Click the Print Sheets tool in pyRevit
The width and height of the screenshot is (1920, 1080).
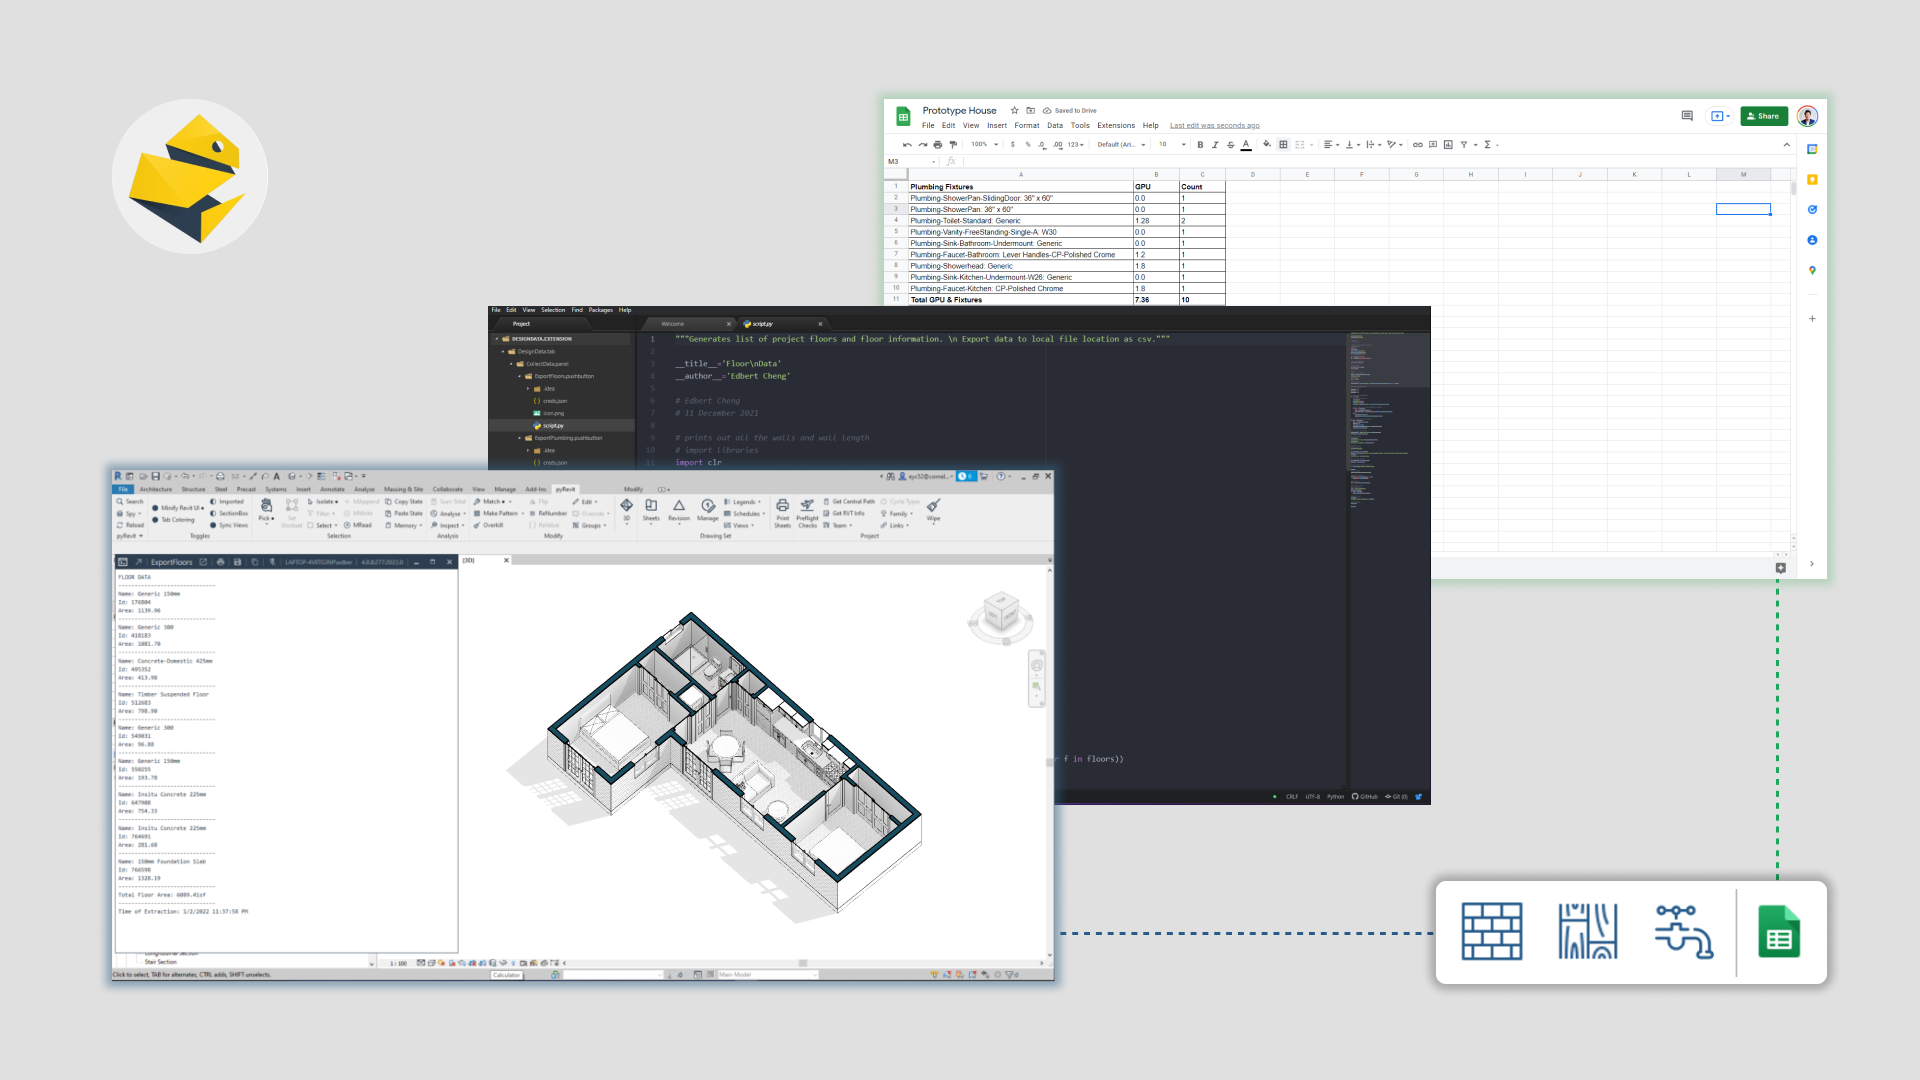(782, 513)
